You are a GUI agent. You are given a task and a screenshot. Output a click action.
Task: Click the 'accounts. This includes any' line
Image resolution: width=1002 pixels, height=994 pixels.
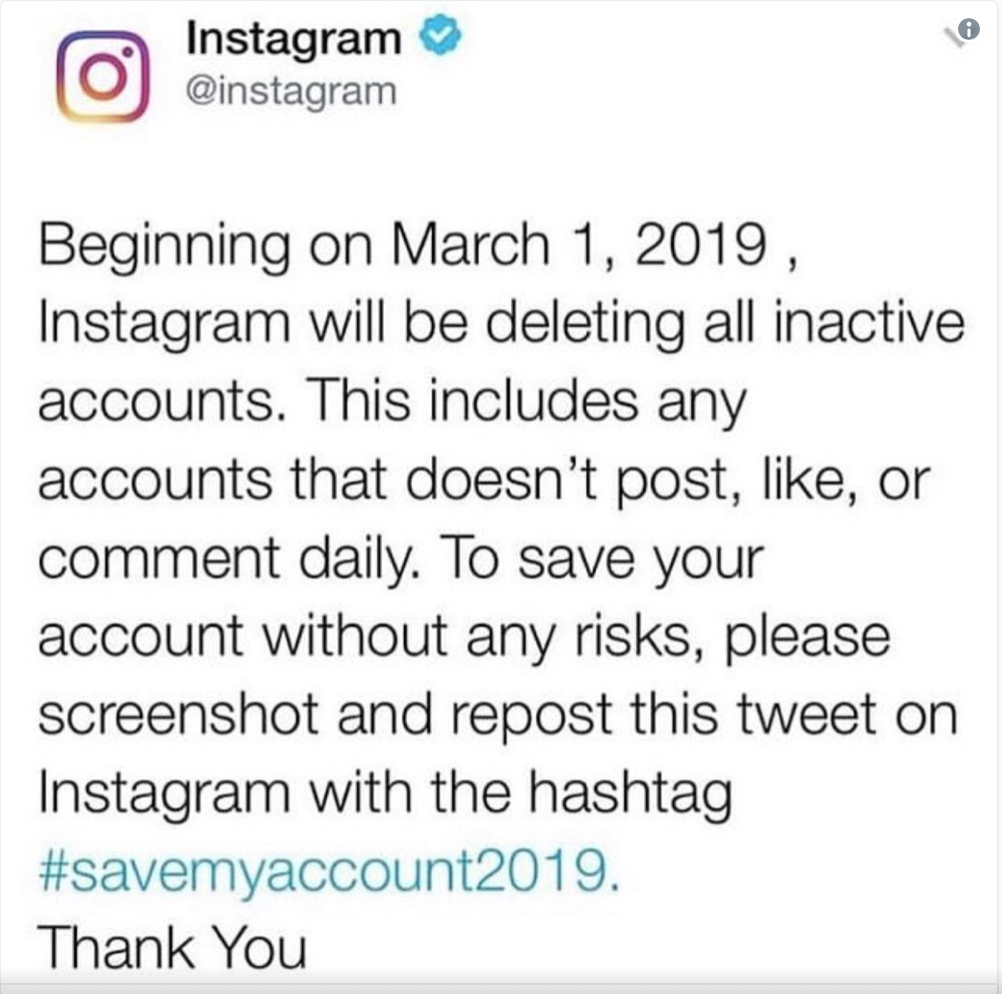[392, 403]
